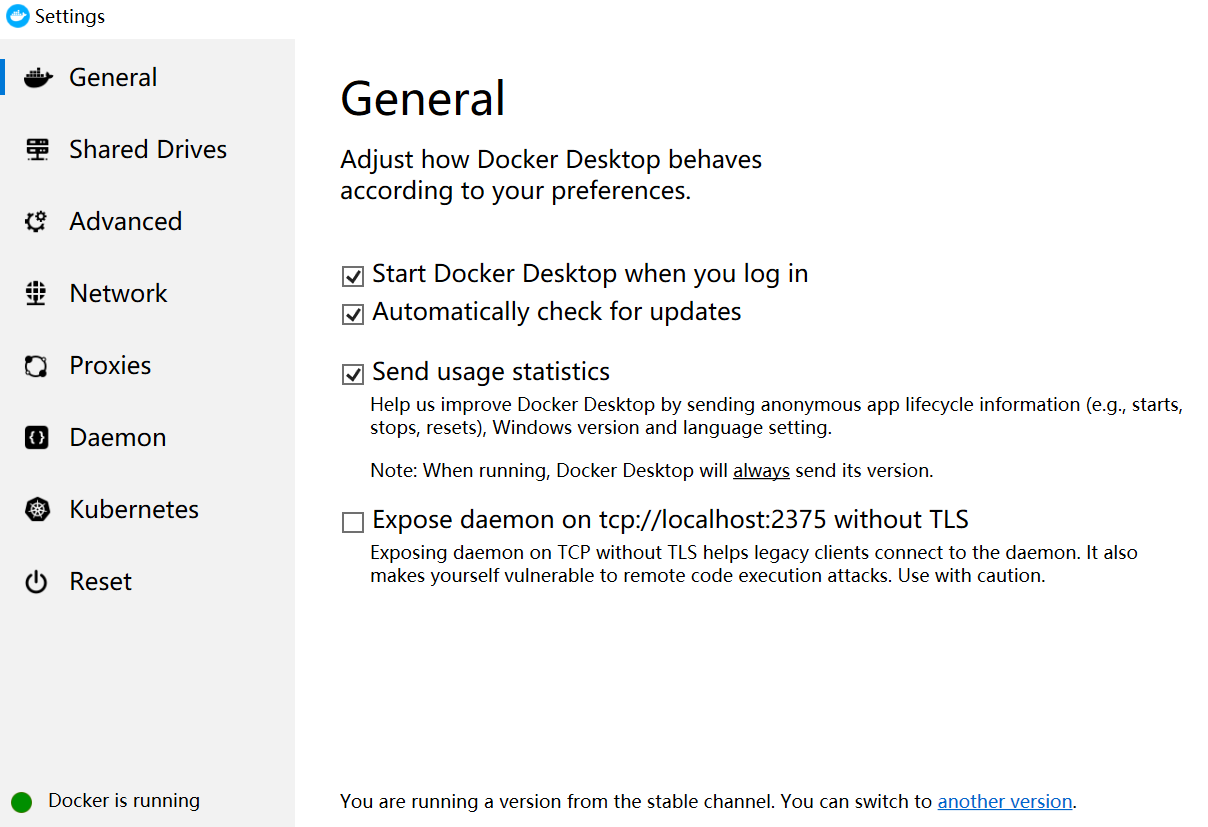This screenshot has width=1208, height=827.
Task: Open the Proxies settings page
Action: [x=110, y=364]
